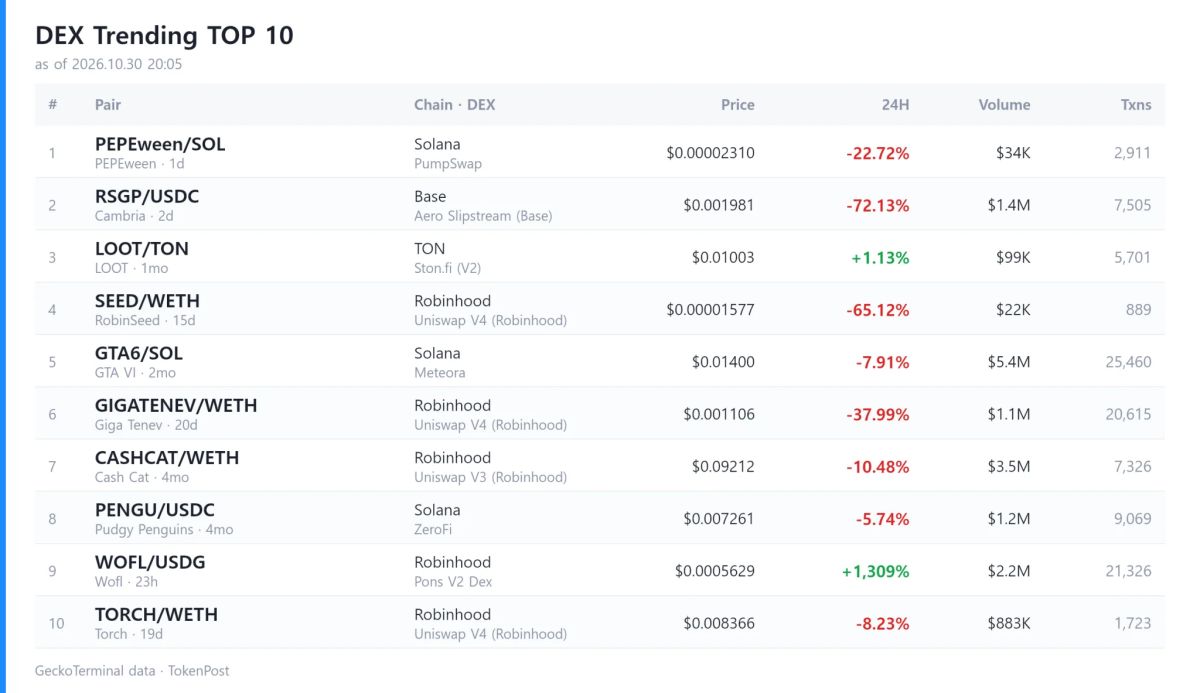Click the price $0.001106
This screenshot has width=1200, height=693.
(719, 414)
